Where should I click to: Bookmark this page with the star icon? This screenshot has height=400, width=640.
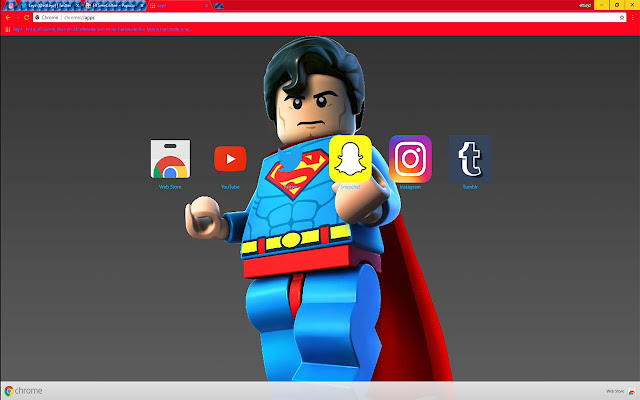pyautogui.click(x=622, y=18)
